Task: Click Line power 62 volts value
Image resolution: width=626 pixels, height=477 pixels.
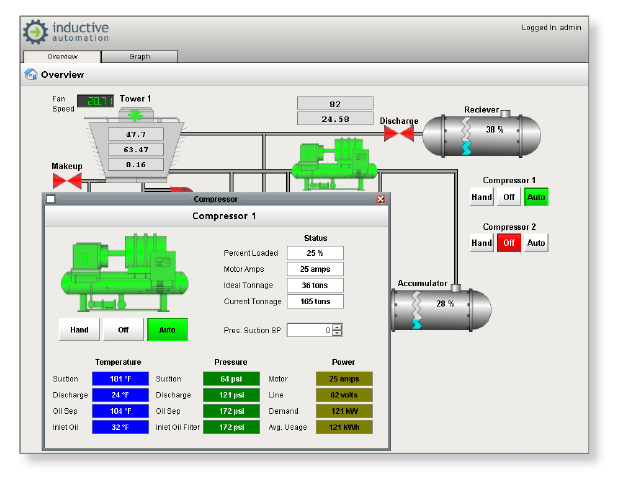Action: click(344, 395)
